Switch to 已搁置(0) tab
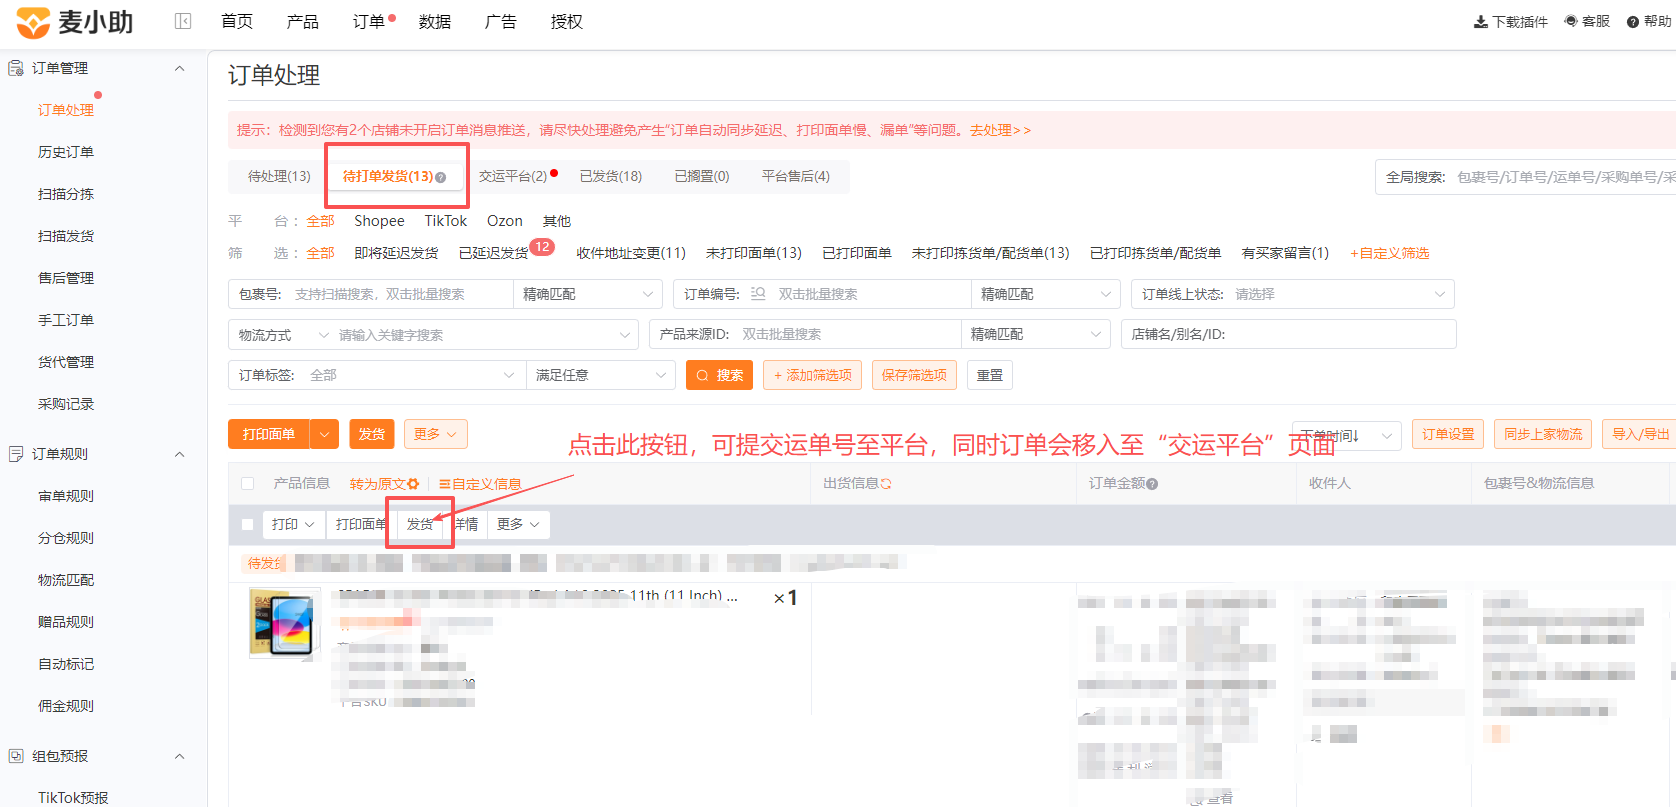The image size is (1676, 807). pyautogui.click(x=702, y=176)
